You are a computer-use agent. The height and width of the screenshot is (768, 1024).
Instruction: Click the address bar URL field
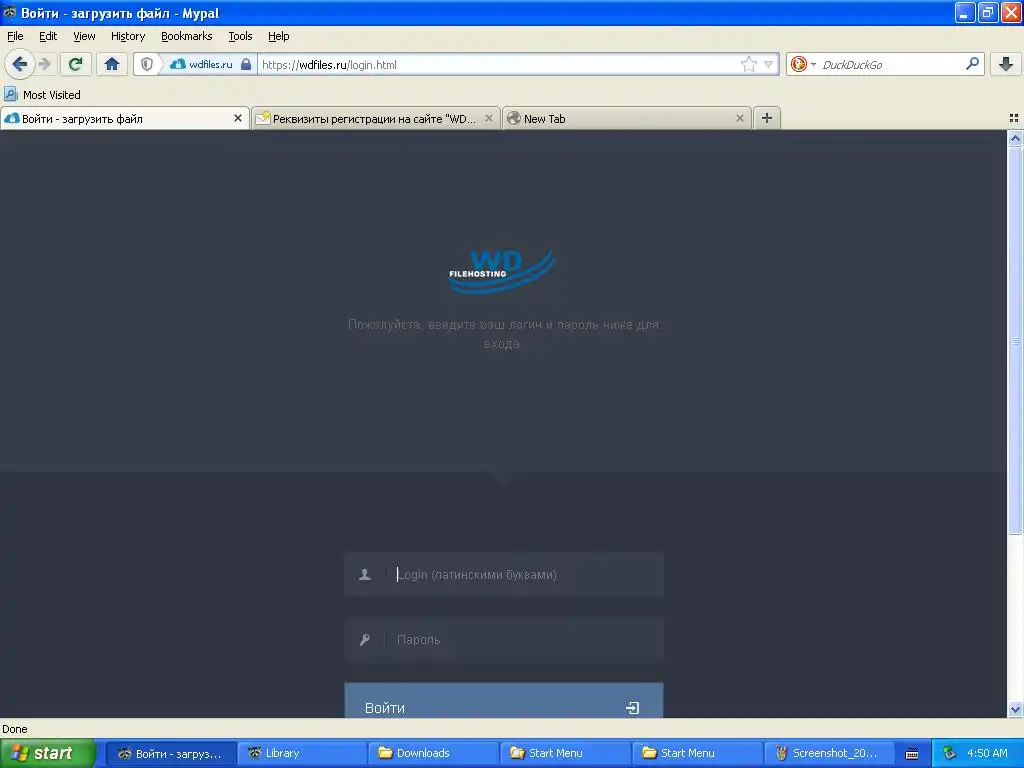tap(500, 64)
